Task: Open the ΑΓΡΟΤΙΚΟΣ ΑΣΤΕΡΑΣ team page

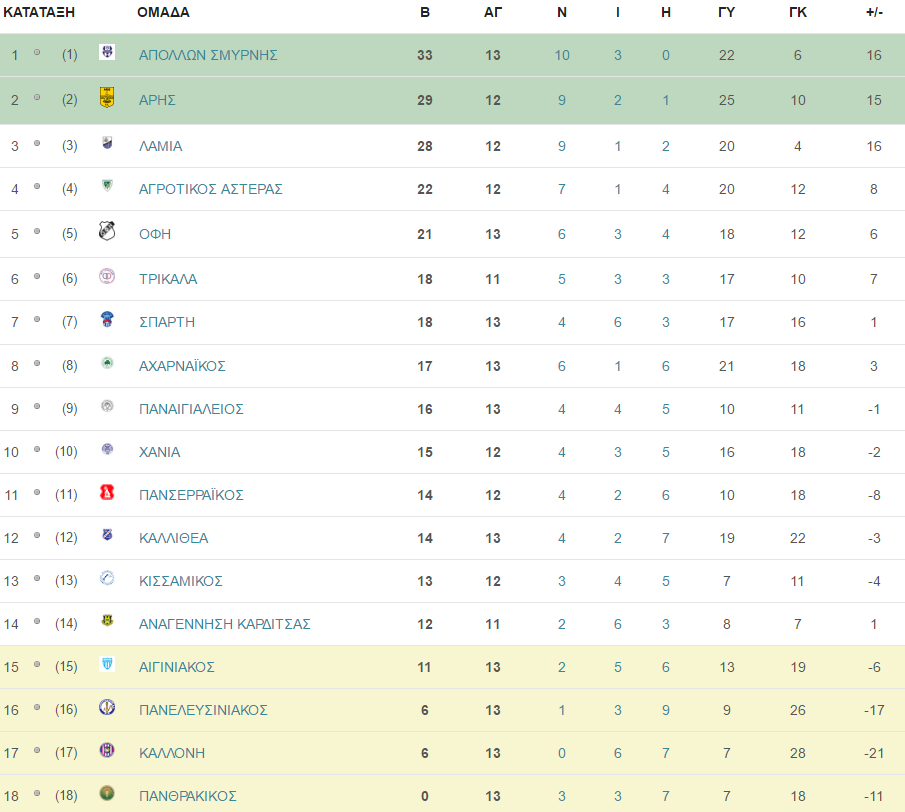Action: tap(211, 189)
